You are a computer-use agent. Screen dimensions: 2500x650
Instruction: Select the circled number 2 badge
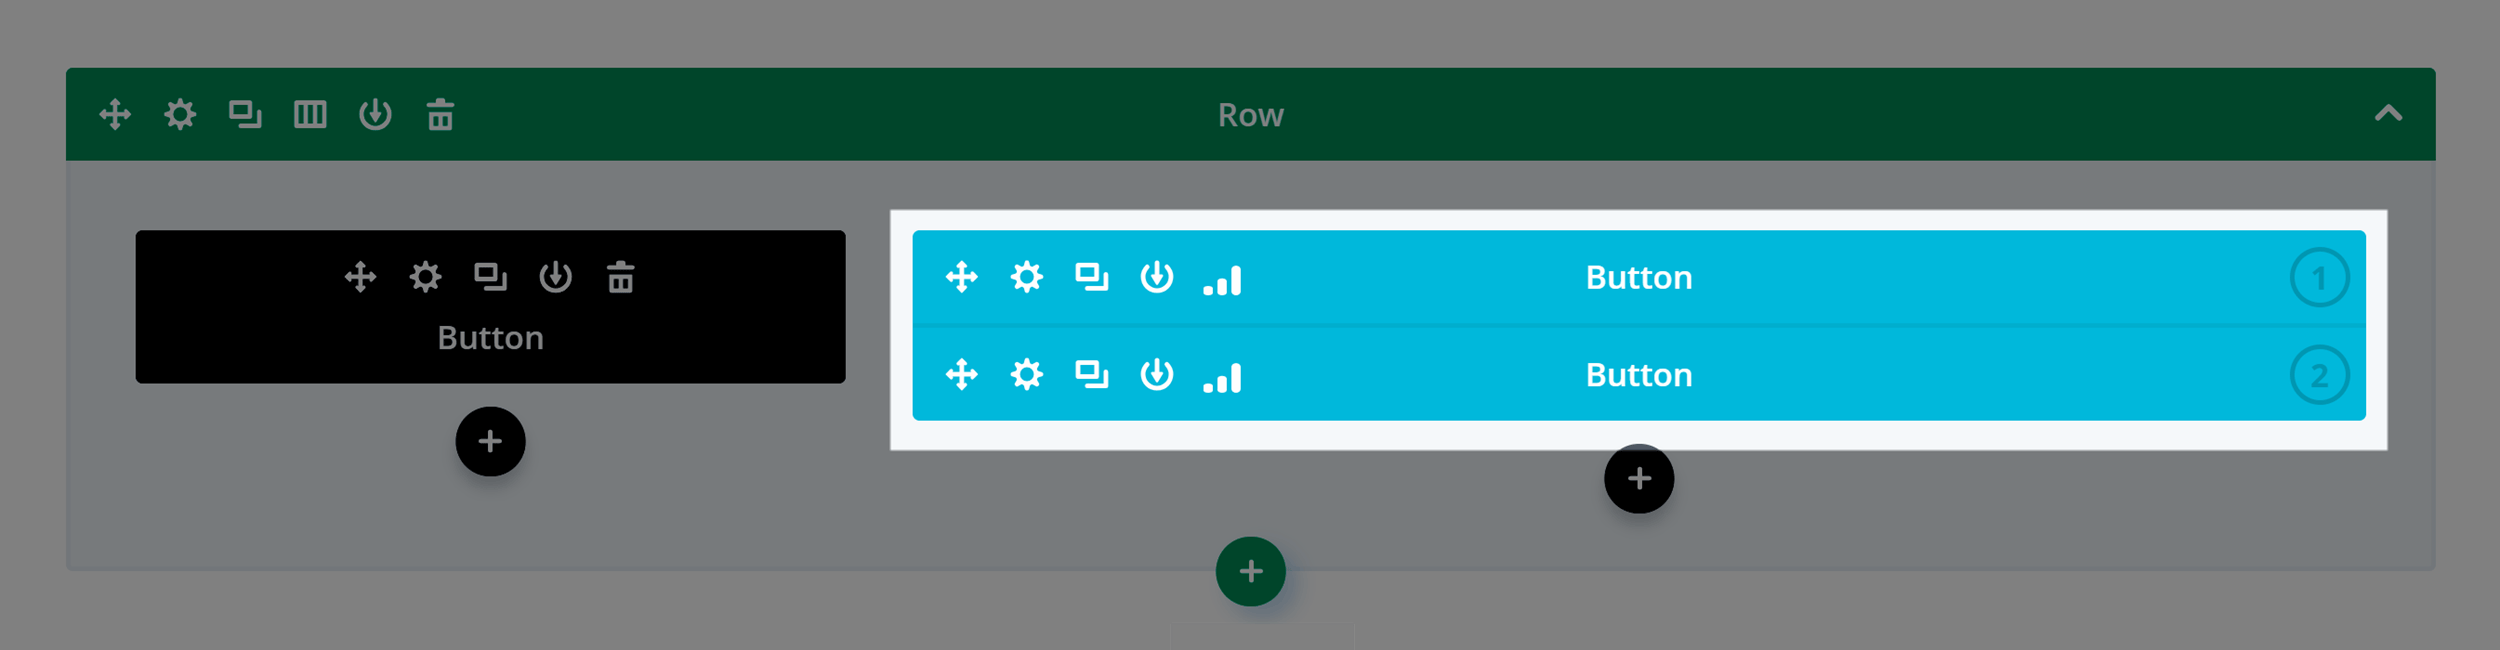(2319, 375)
